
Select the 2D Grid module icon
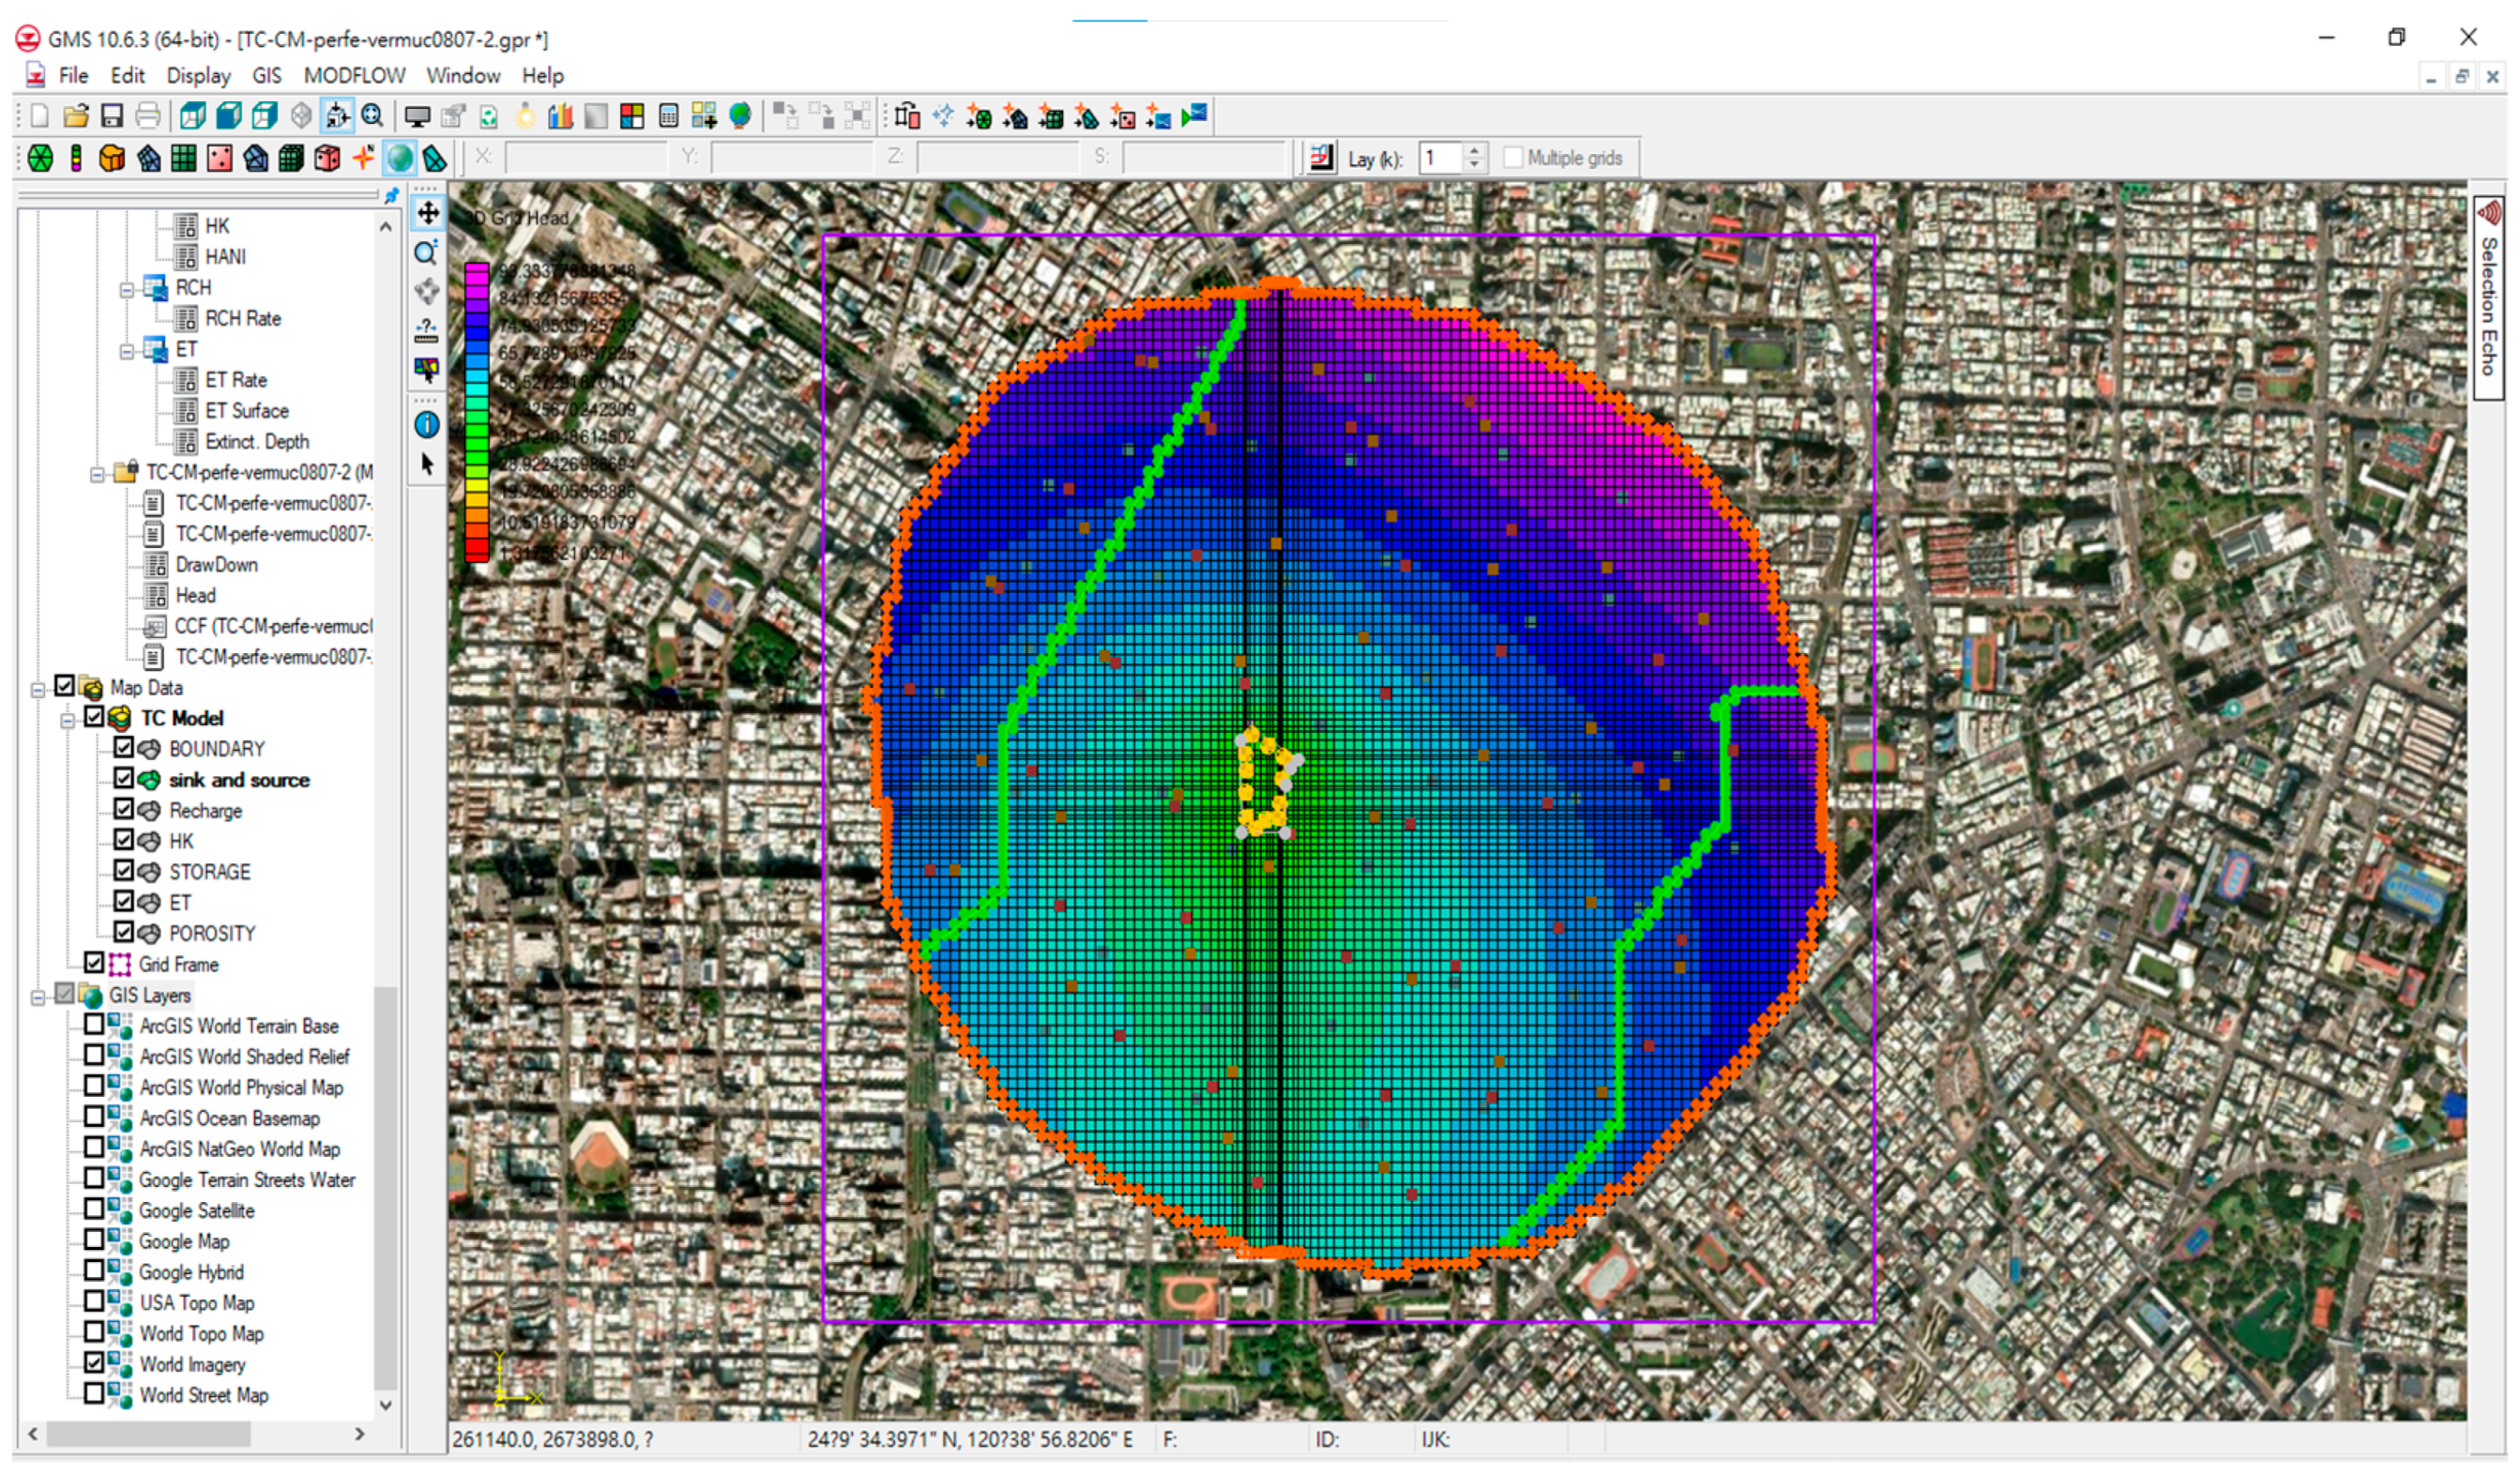[184, 158]
